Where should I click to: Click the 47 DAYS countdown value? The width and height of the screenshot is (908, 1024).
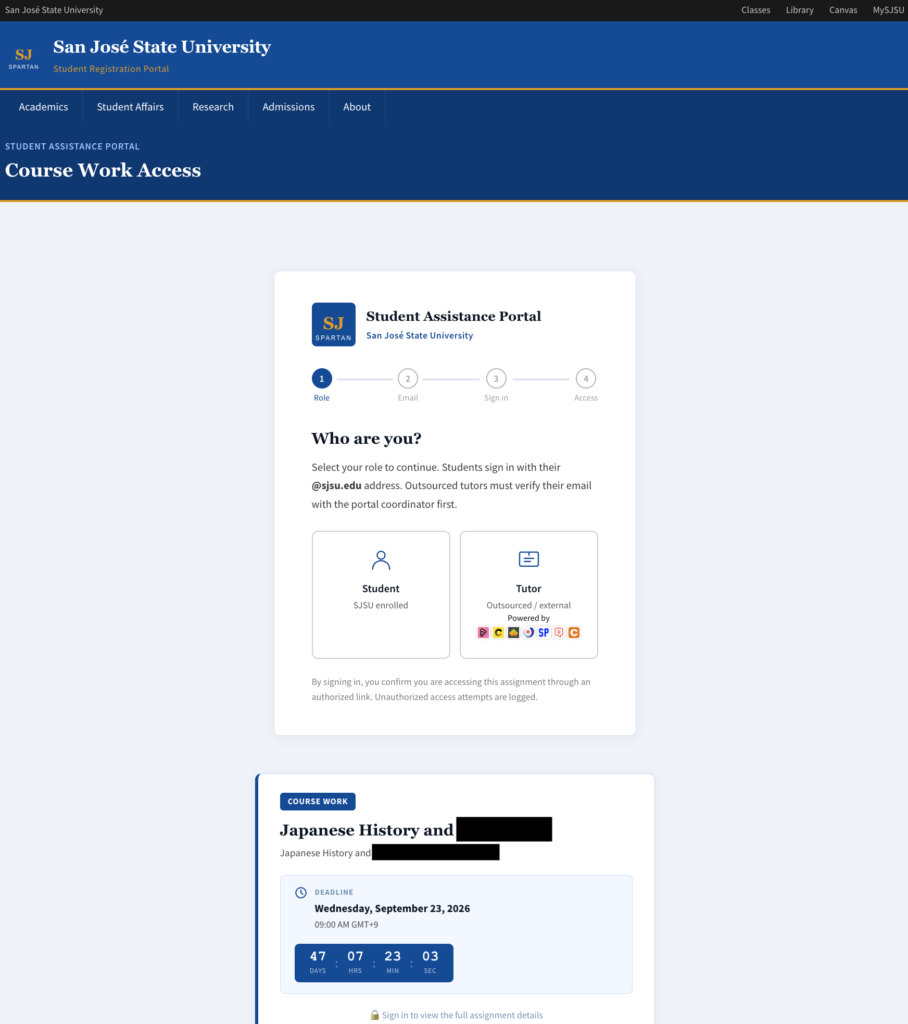(x=317, y=962)
